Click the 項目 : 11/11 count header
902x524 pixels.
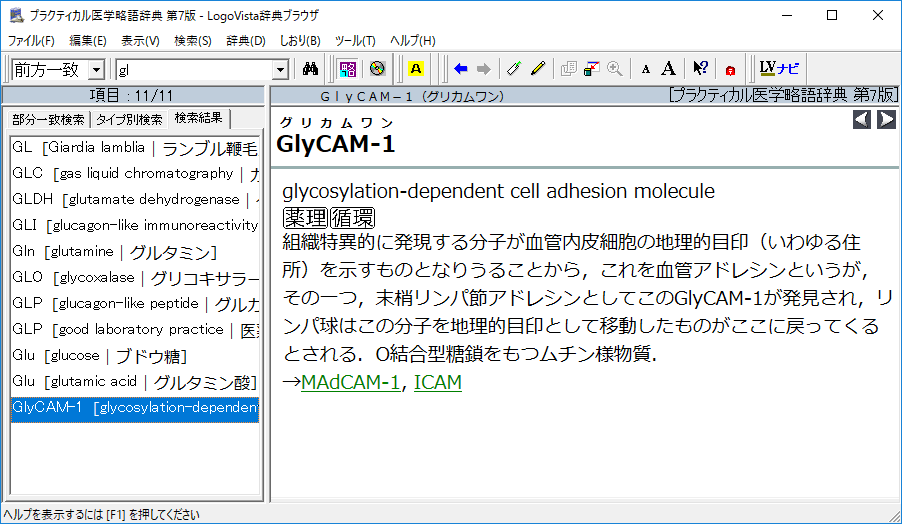click(x=132, y=95)
